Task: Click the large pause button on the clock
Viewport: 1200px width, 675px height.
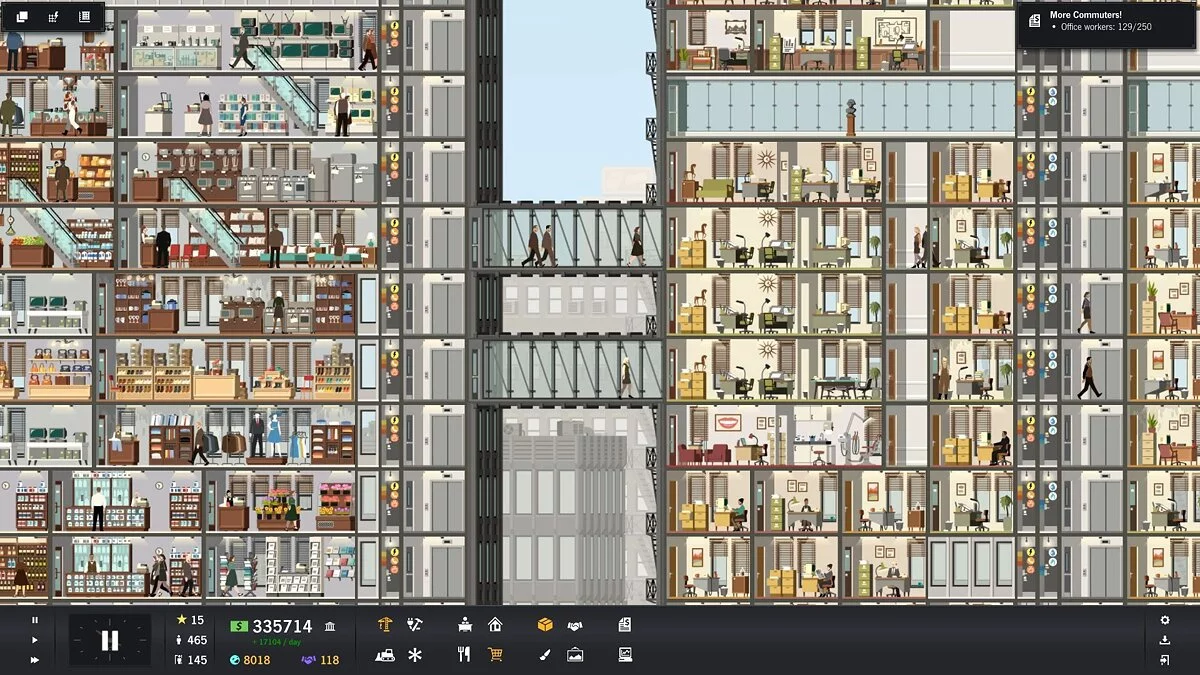Action: (x=110, y=640)
